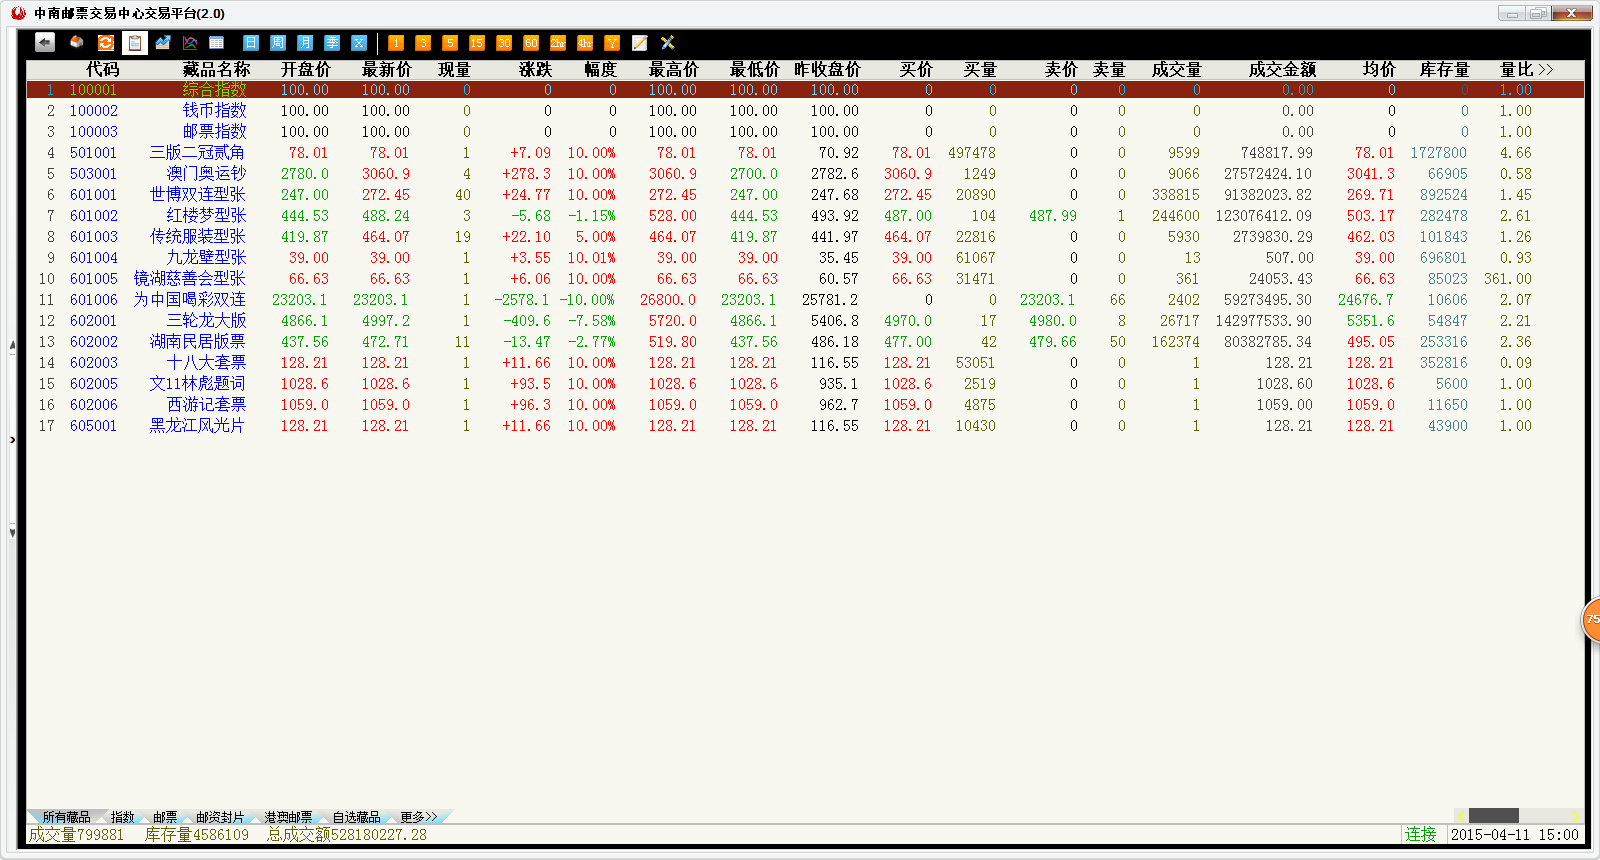1600x860 pixels.
Task: Open collectible 为中国喝彩双连
Action: tap(189, 300)
